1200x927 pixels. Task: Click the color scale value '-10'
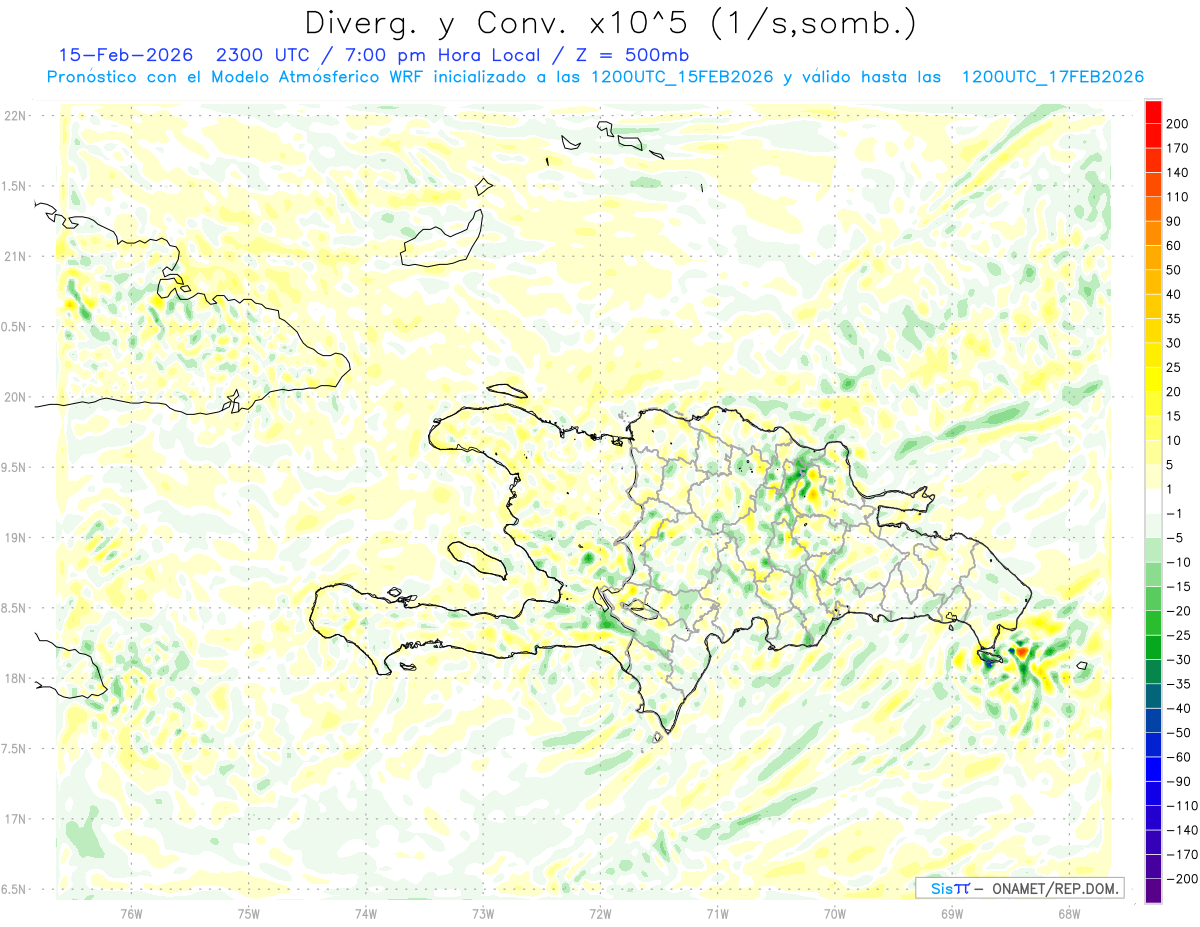coord(1178,562)
